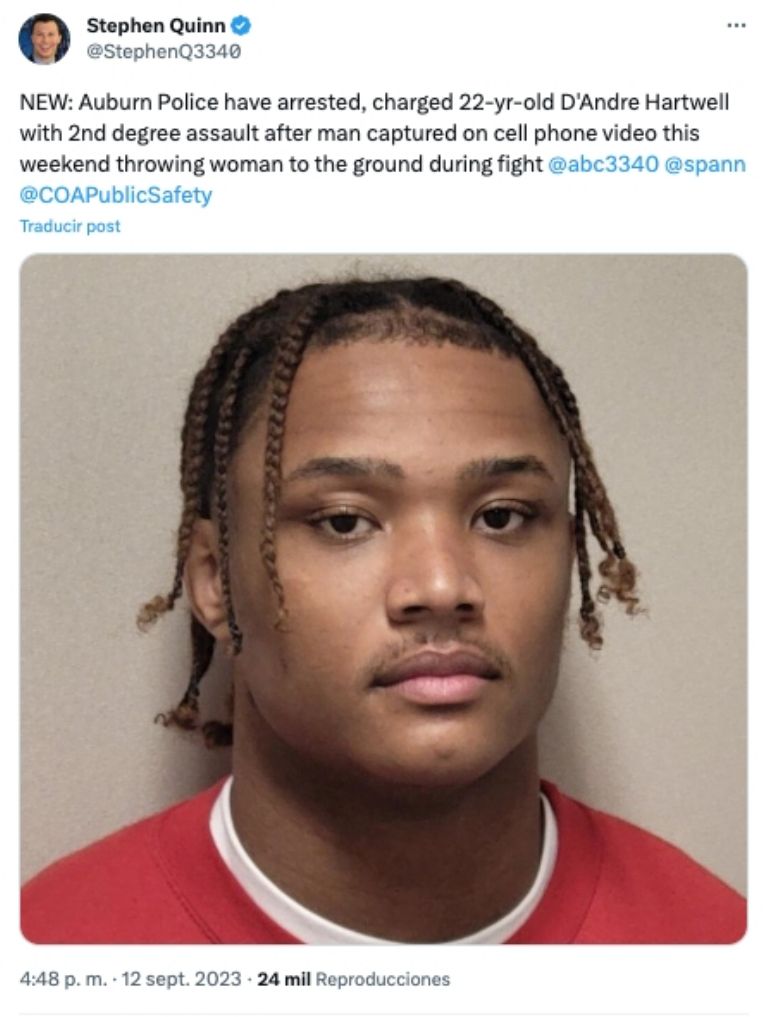This screenshot has height=1017, width=768.
Task: Click the Stephen Quinn display name
Action: click(x=156, y=26)
